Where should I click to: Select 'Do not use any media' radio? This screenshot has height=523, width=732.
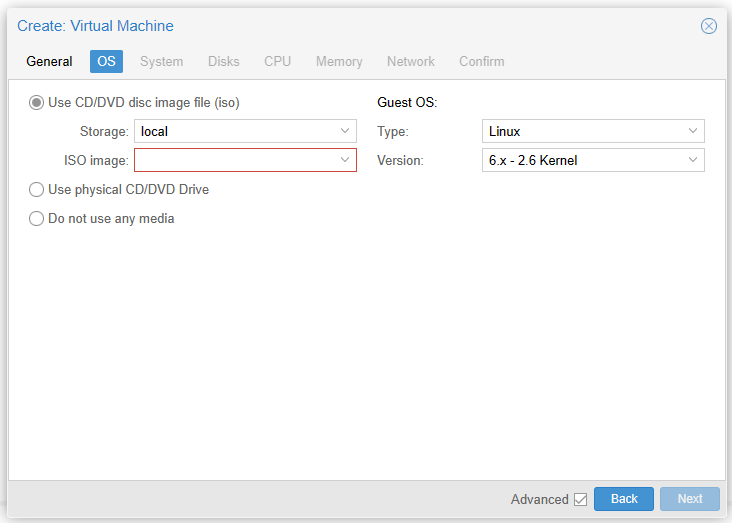37,218
